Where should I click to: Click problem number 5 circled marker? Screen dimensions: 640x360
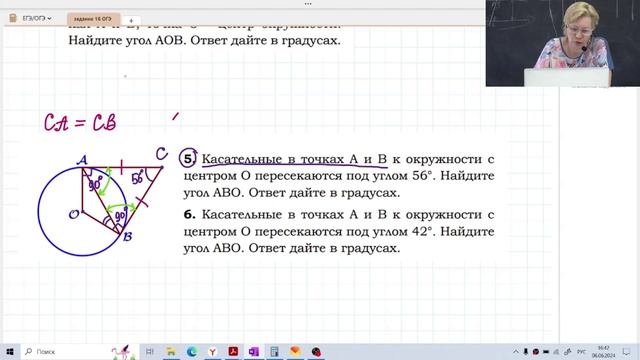pos(188,158)
